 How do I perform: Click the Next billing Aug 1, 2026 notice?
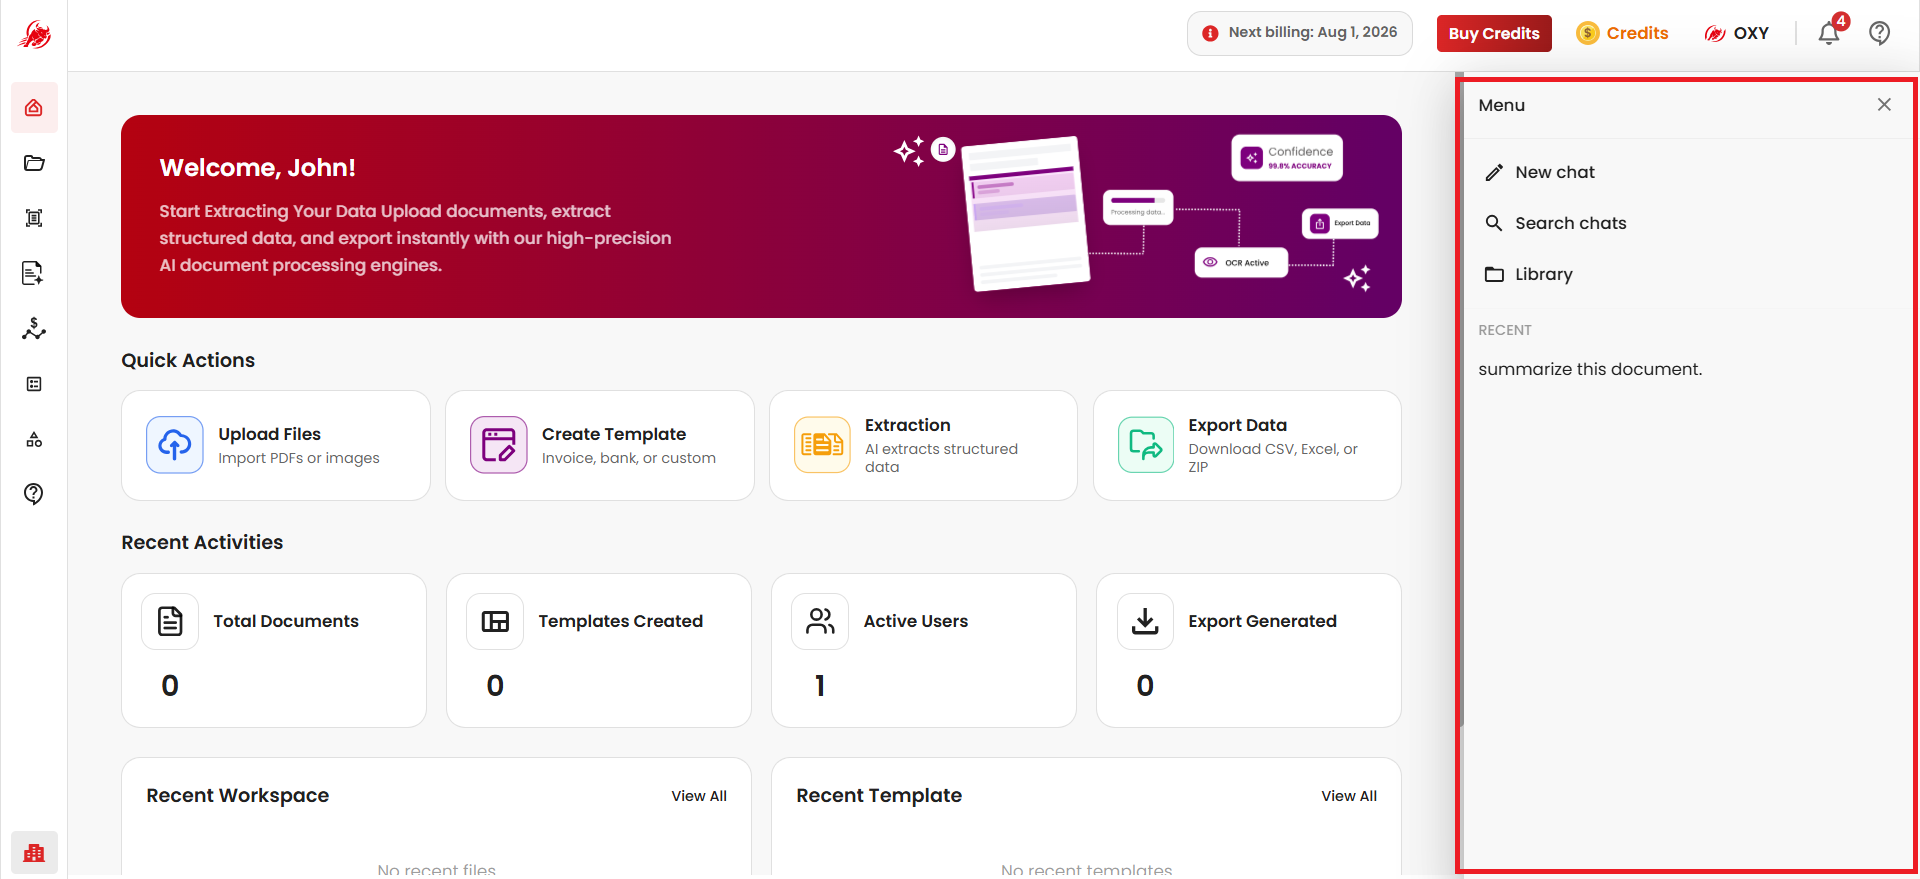click(1300, 33)
